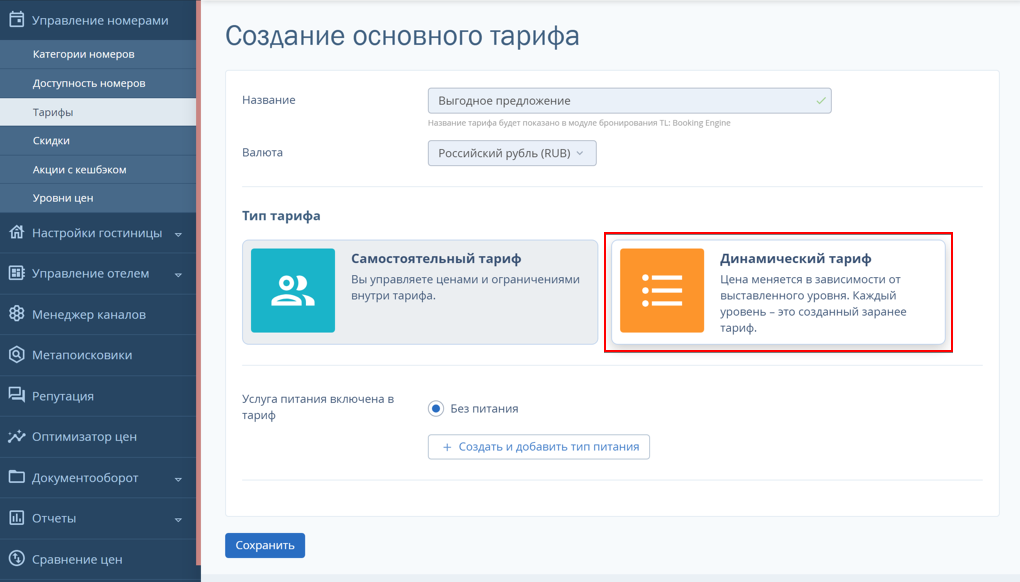This screenshot has width=1020, height=582.
Task: Click the Репутация chat bubbles icon
Action: tap(17, 395)
